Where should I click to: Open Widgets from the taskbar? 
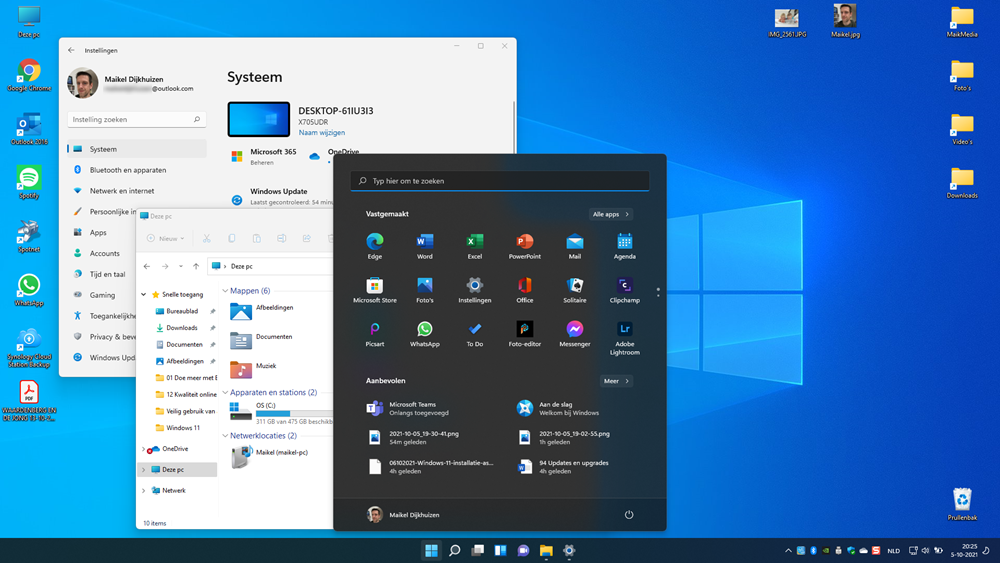pos(500,550)
